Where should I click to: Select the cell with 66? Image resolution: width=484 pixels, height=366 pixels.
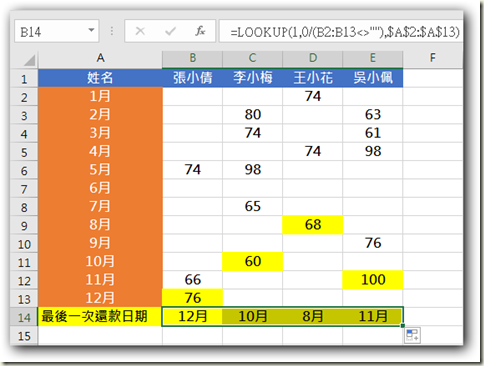[192, 280]
